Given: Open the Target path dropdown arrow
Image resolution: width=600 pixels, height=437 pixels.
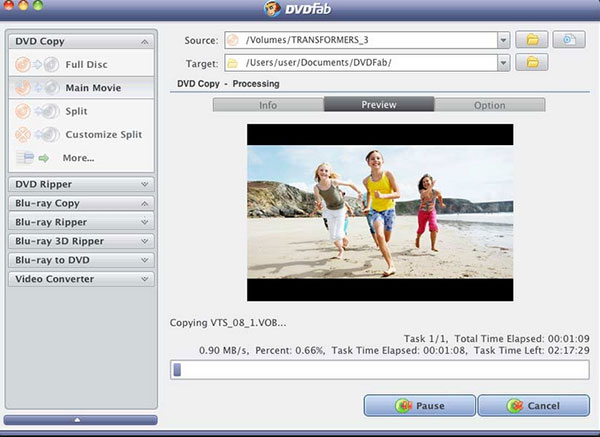Looking at the screenshot, I should (503, 63).
